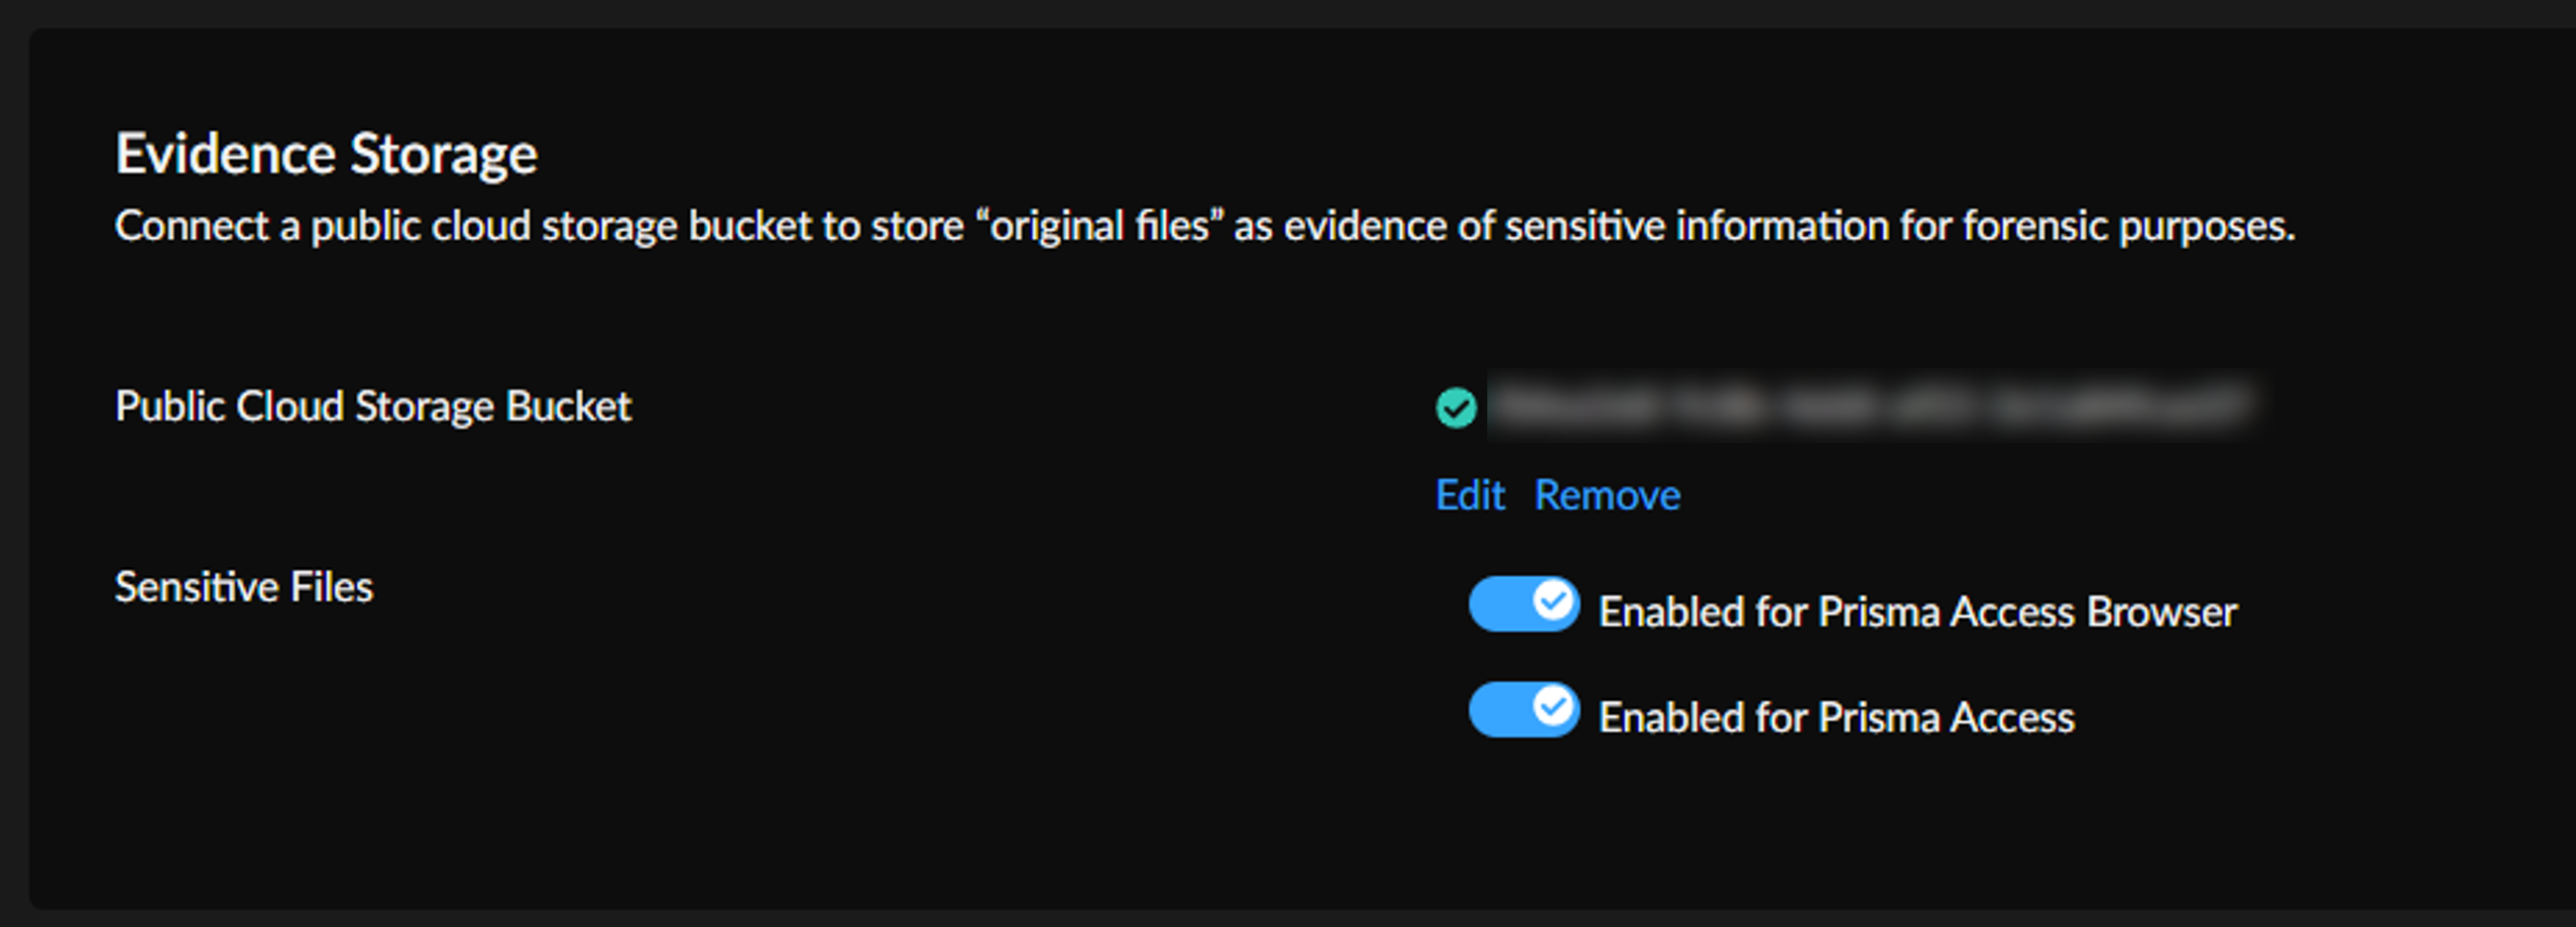Screen dimensions: 2576x927
Task: Click the Edit link for storage bucket
Action: tap(1469, 495)
